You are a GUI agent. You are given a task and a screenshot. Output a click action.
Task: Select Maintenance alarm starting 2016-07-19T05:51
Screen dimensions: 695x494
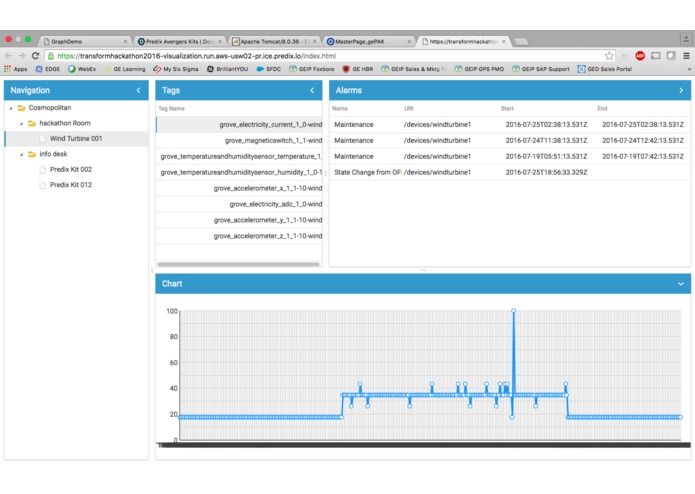(510, 157)
